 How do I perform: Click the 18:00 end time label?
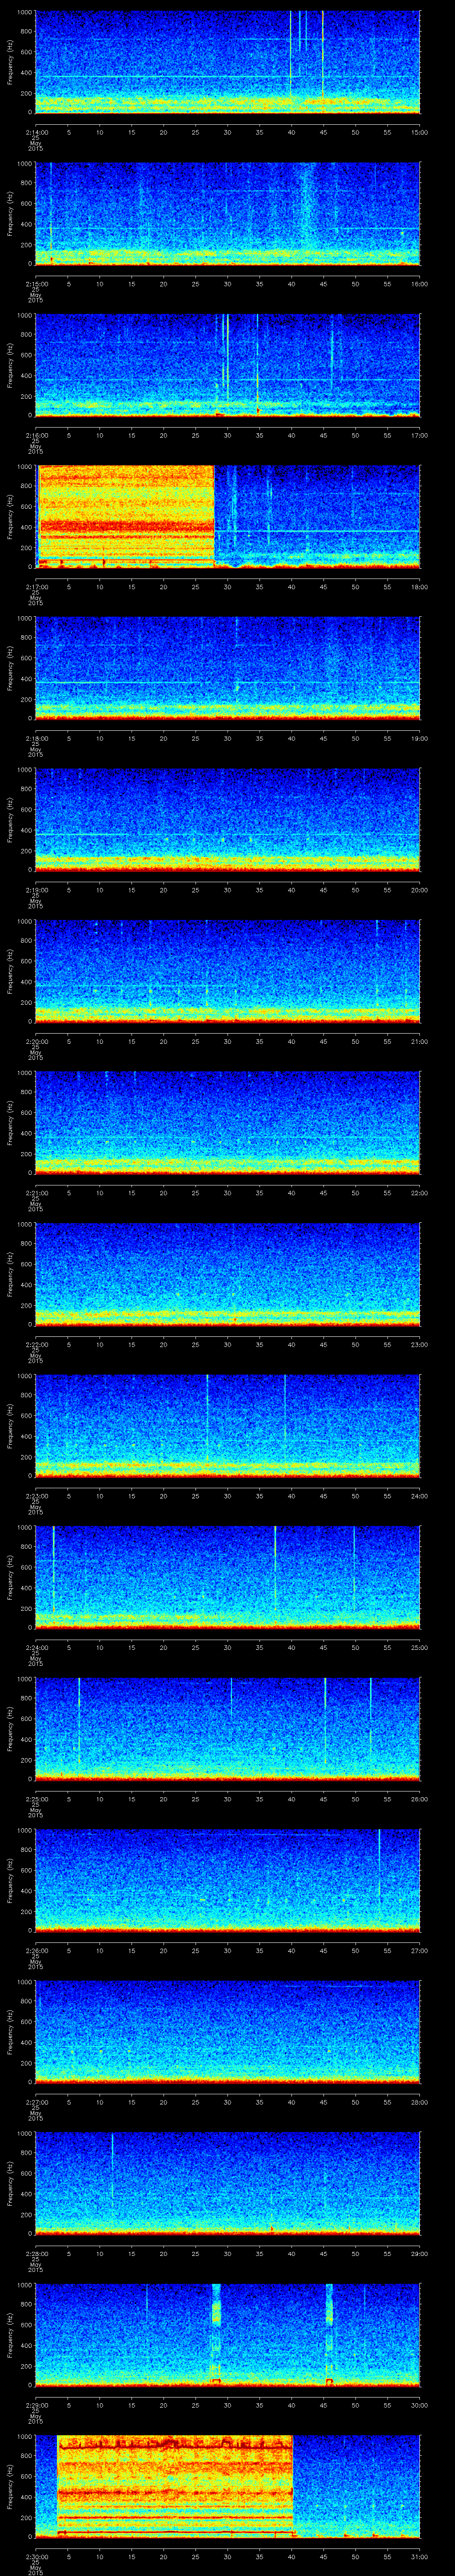(420, 586)
